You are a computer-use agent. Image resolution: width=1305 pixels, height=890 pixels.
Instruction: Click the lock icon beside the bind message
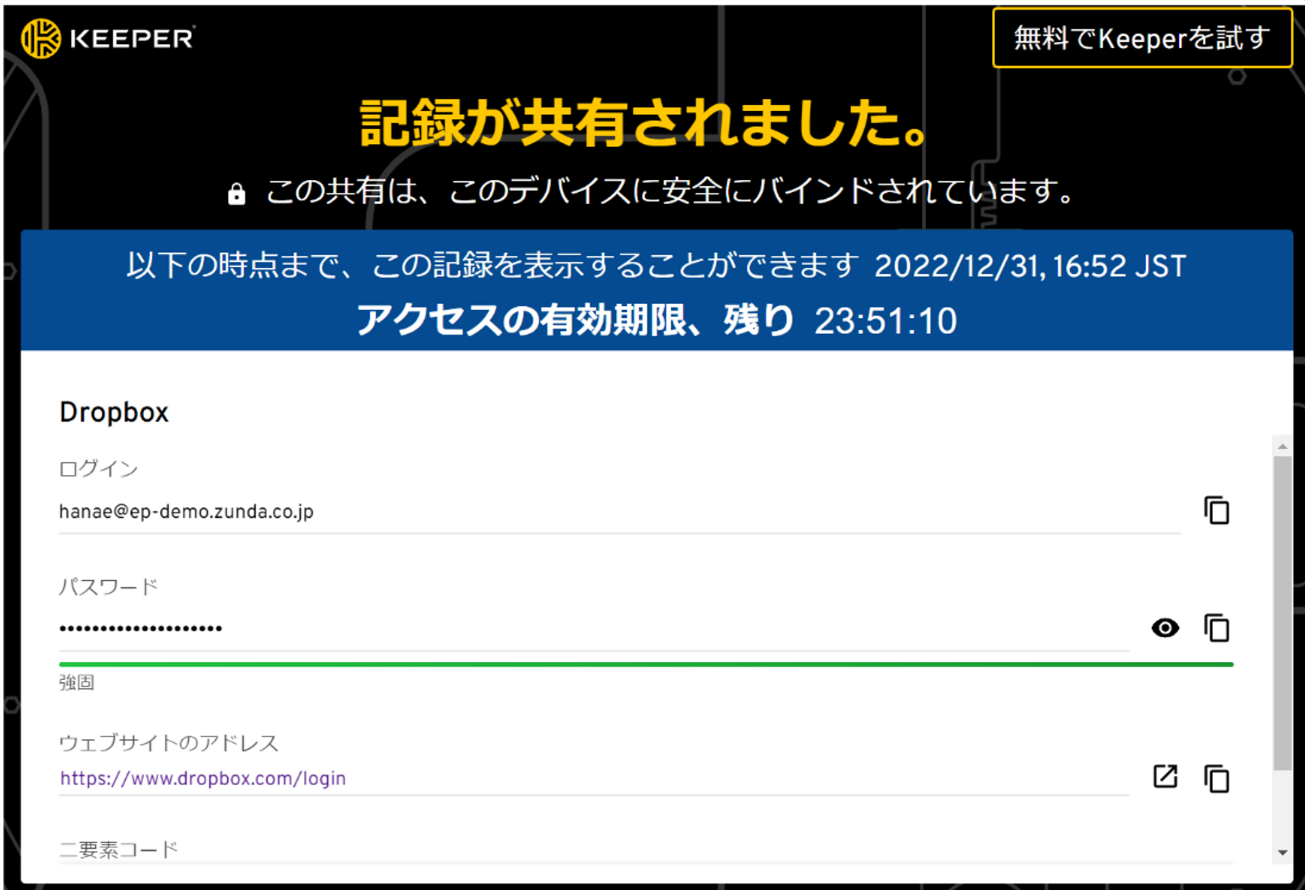236,193
